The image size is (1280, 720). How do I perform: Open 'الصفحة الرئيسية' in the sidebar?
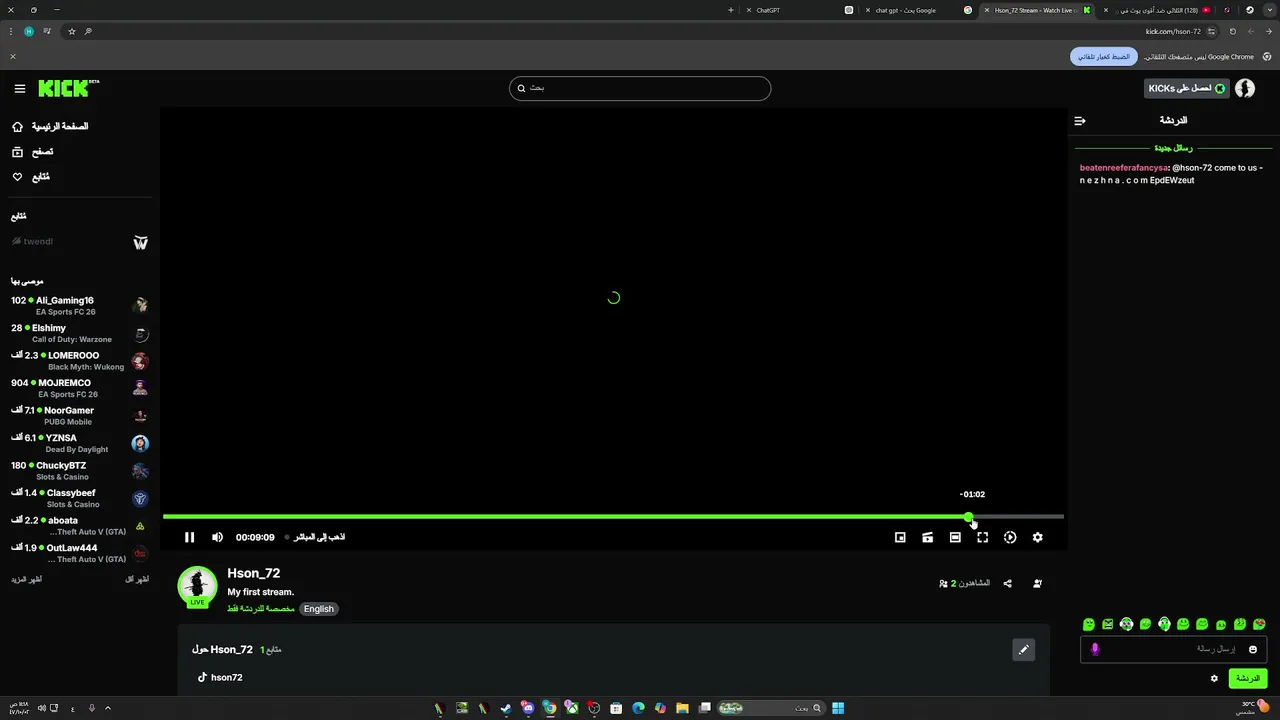(x=51, y=127)
